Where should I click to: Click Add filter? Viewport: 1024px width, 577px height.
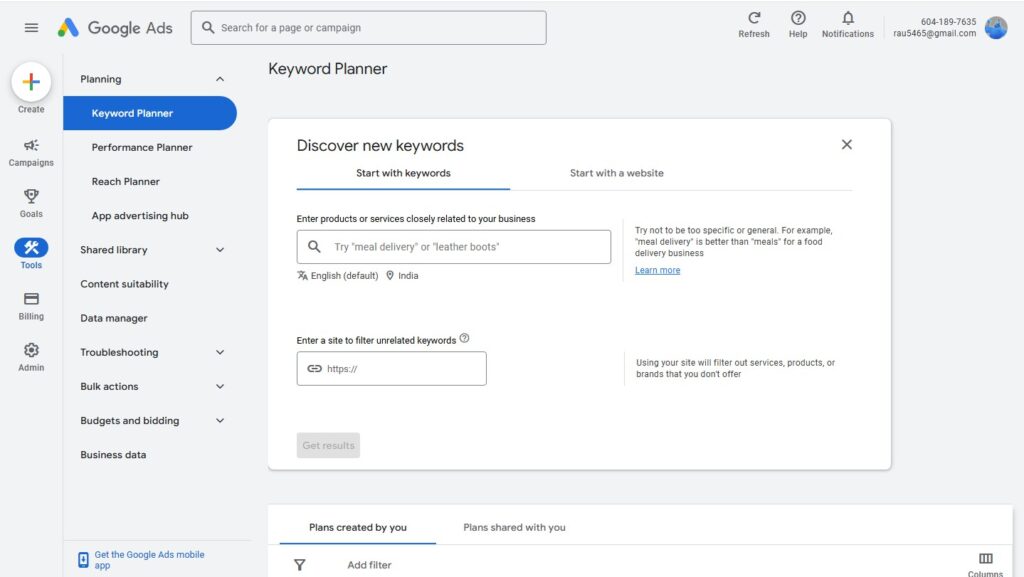point(369,565)
